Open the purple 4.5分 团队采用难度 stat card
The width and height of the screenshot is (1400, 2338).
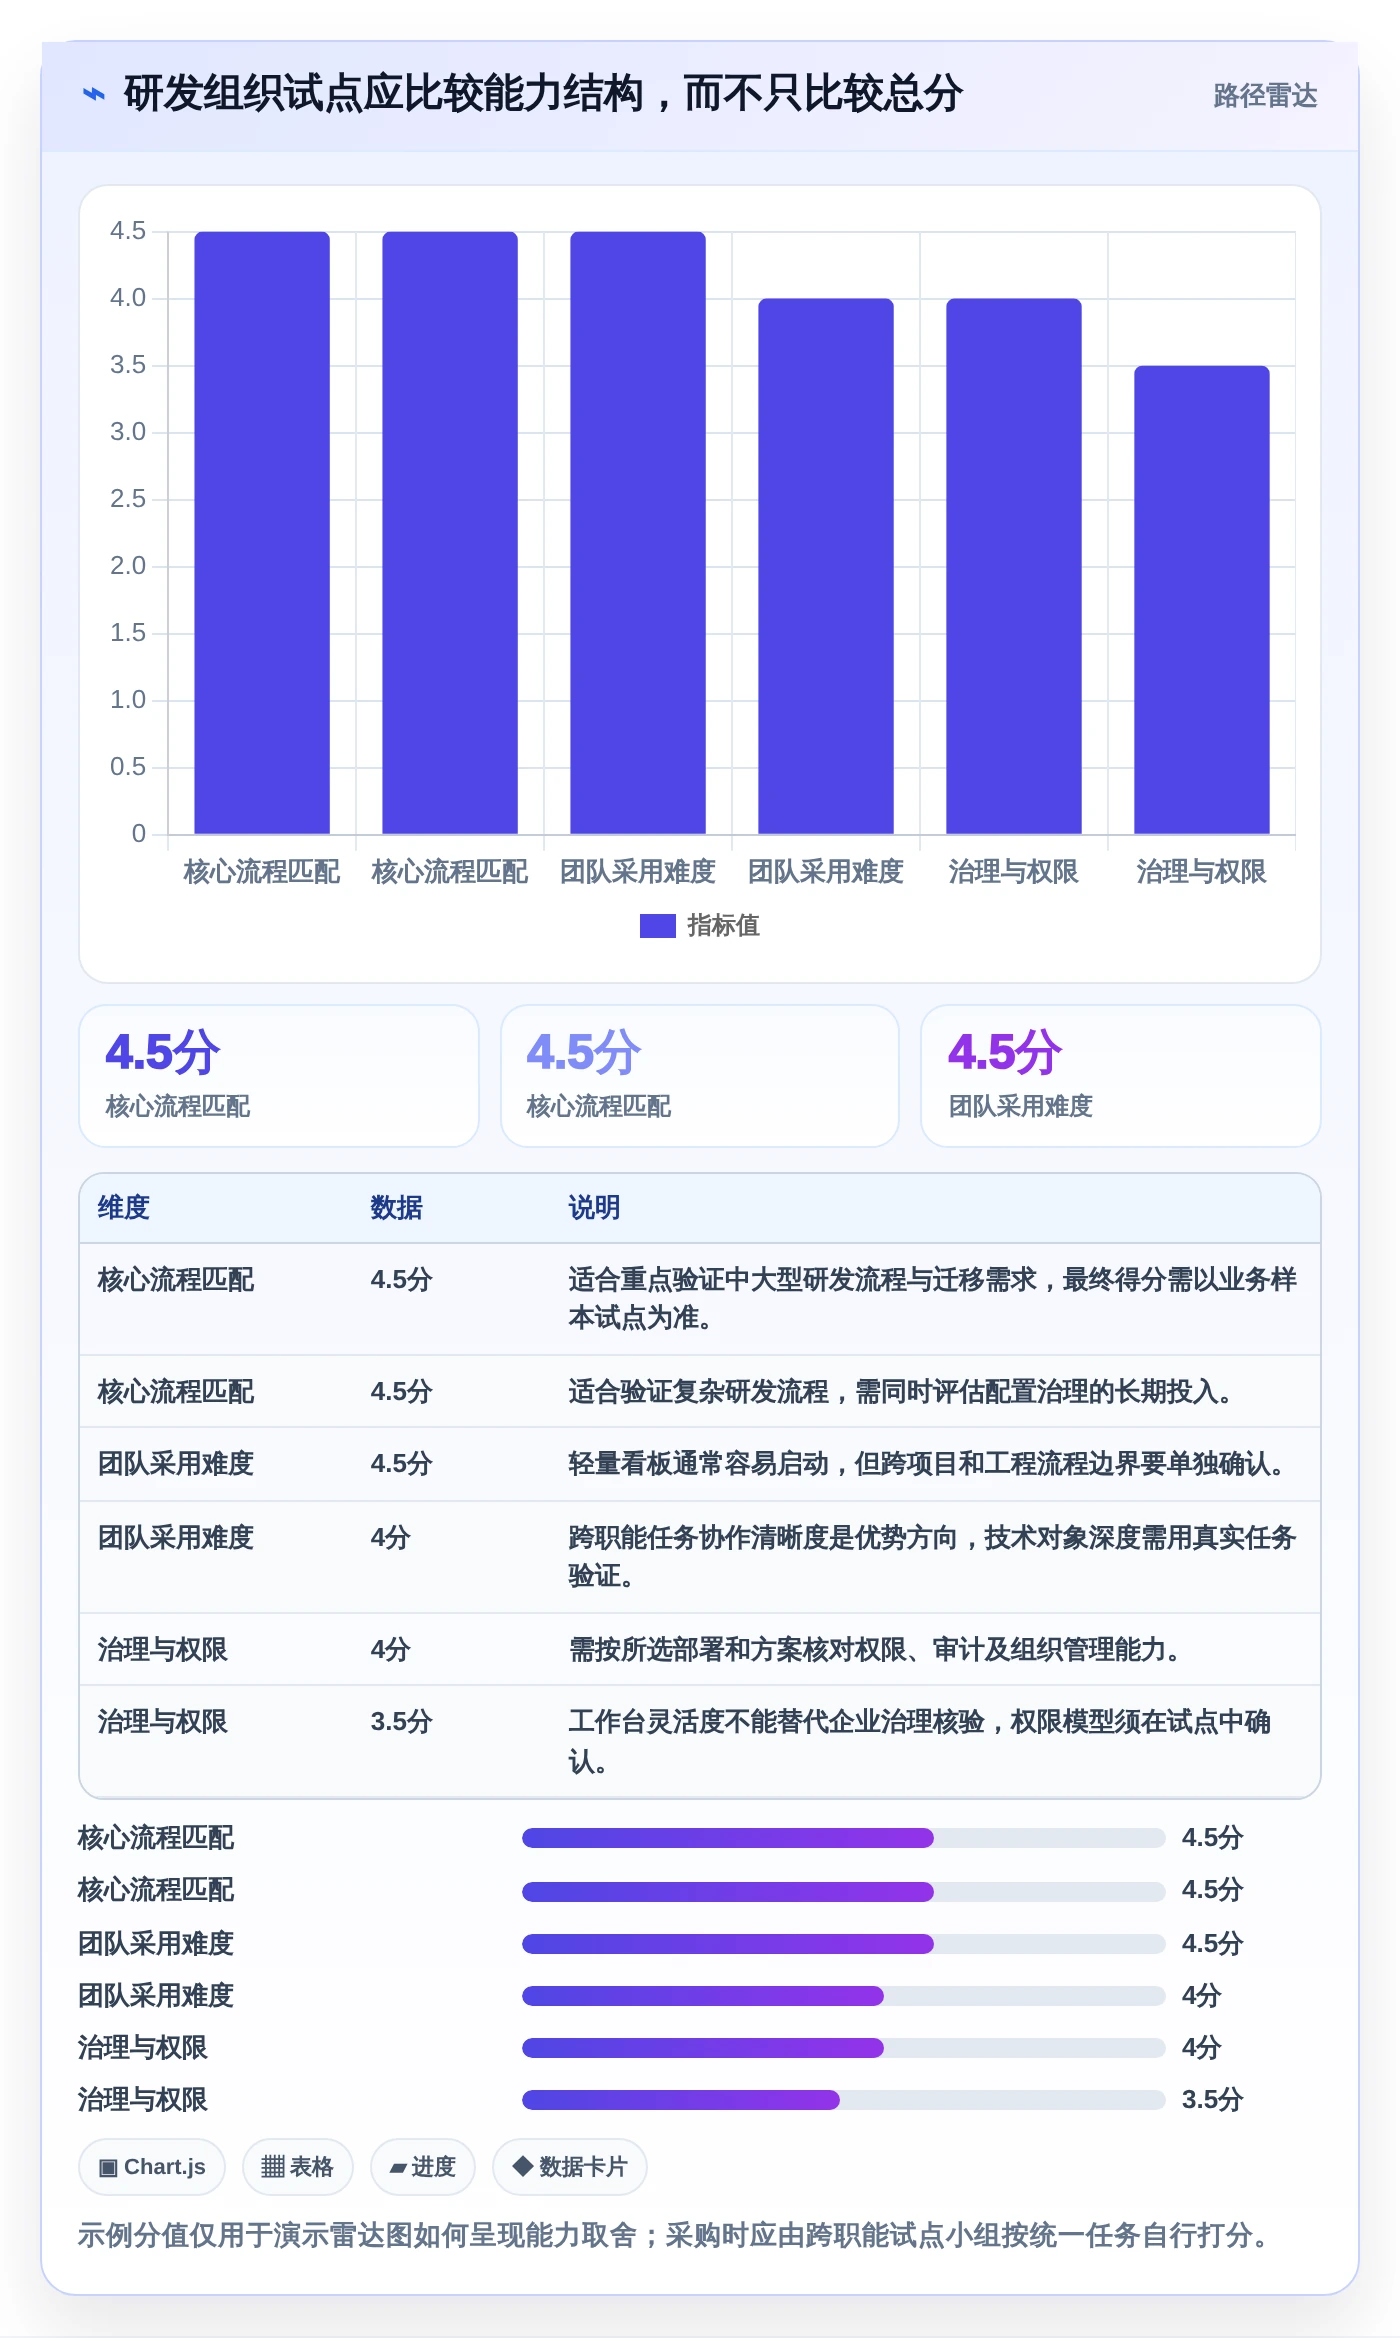(1120, 1076)
